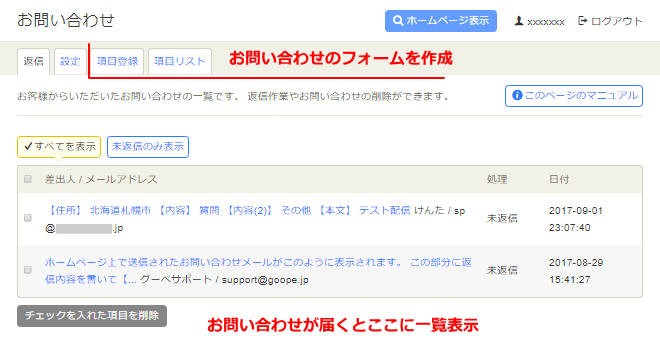Viewport: 660px width, 360px height.
Task: Open the 項目登録 tab
Action: (117, 61)
